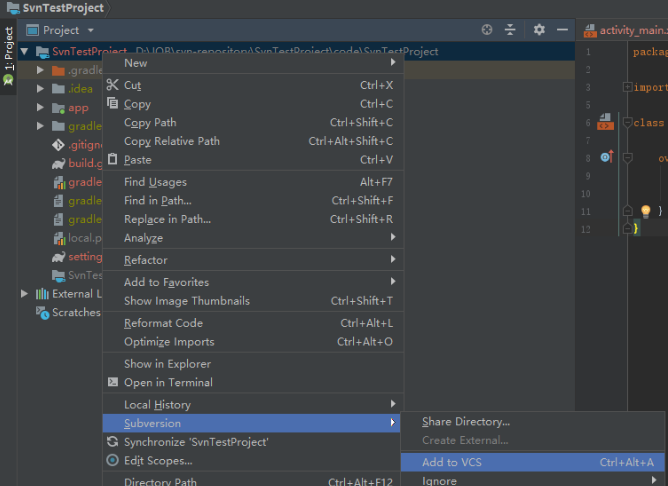
Task: Expand the .idea folder arrow
Action: [x=40, y=89]
